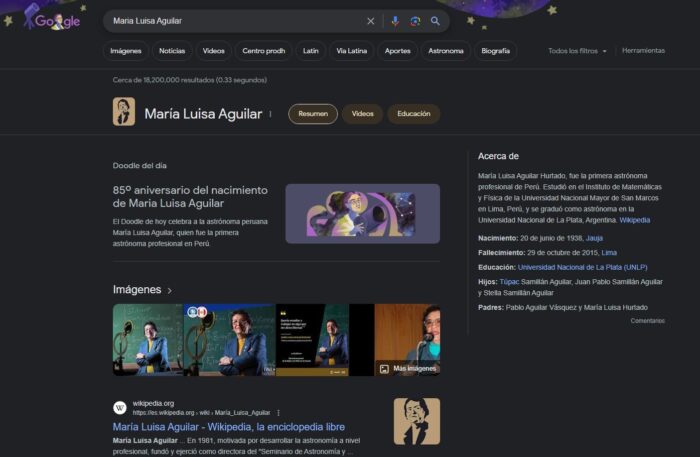Expand Imágenes section via chevron arrow
The width and height of the screenshot is (700, 457).
170,291
